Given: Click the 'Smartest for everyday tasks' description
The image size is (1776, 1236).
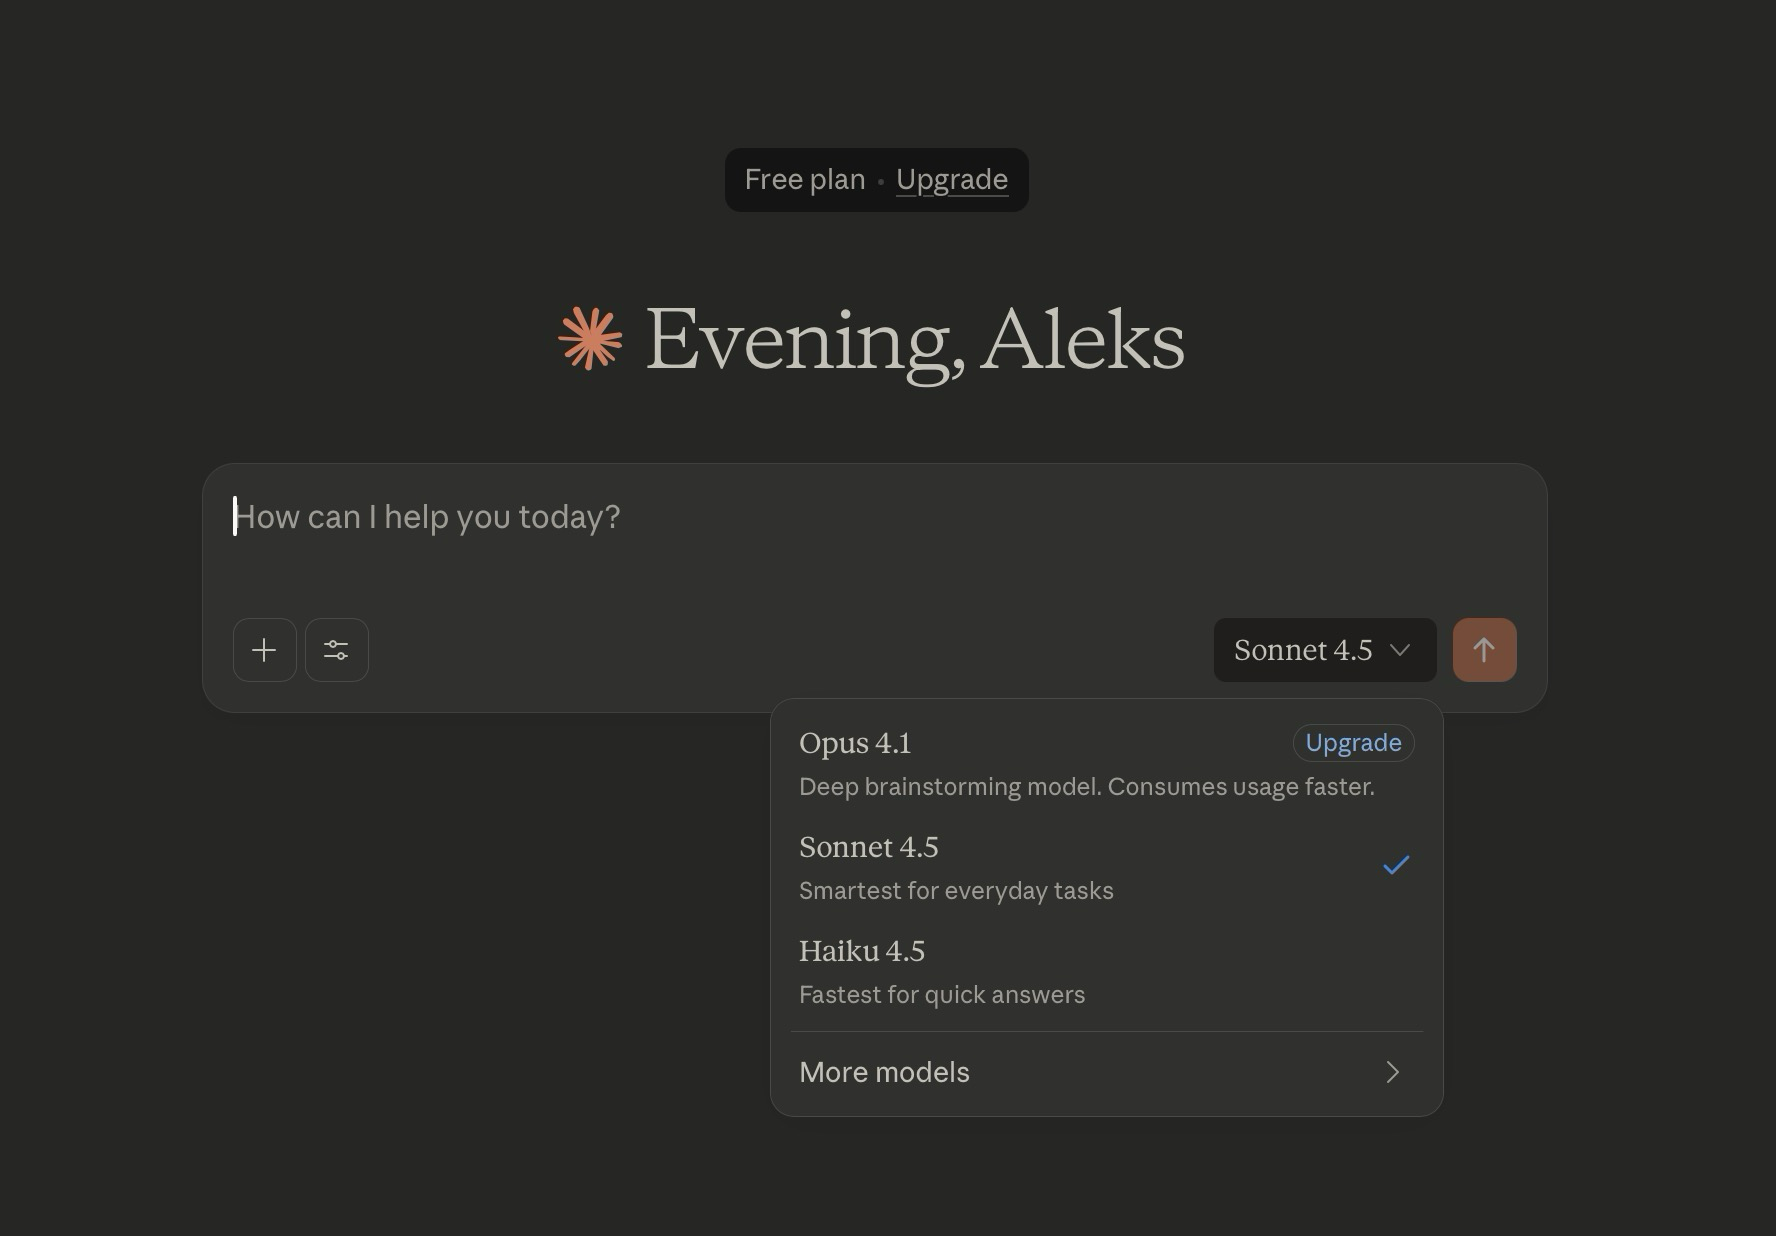Looking at the screenshot, I should click(x=956, y=891).
